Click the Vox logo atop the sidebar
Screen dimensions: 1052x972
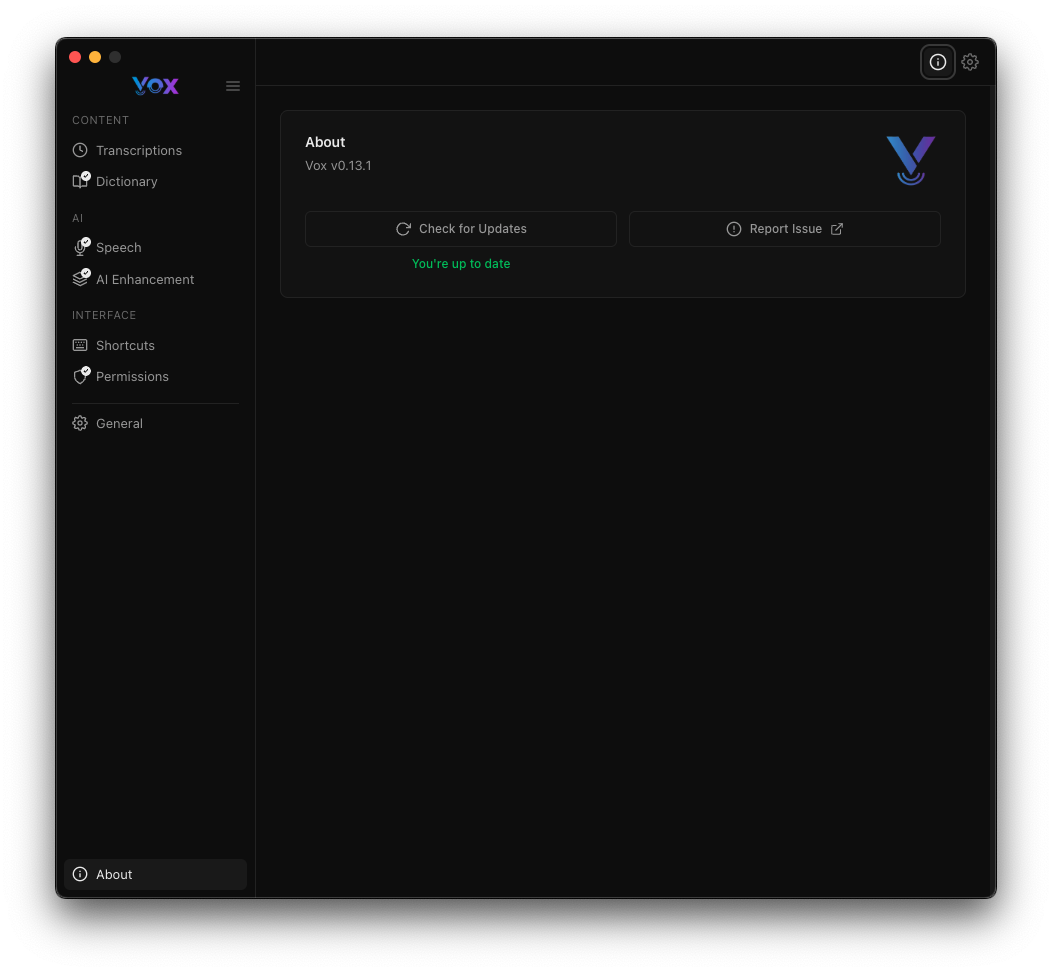coord(155,86)
